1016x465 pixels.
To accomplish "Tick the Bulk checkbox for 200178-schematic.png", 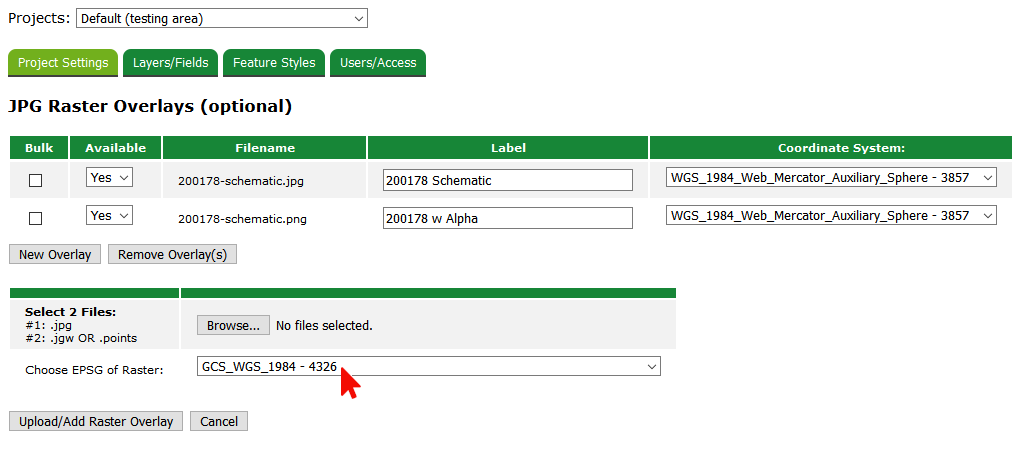I will (x=36, y=218).
